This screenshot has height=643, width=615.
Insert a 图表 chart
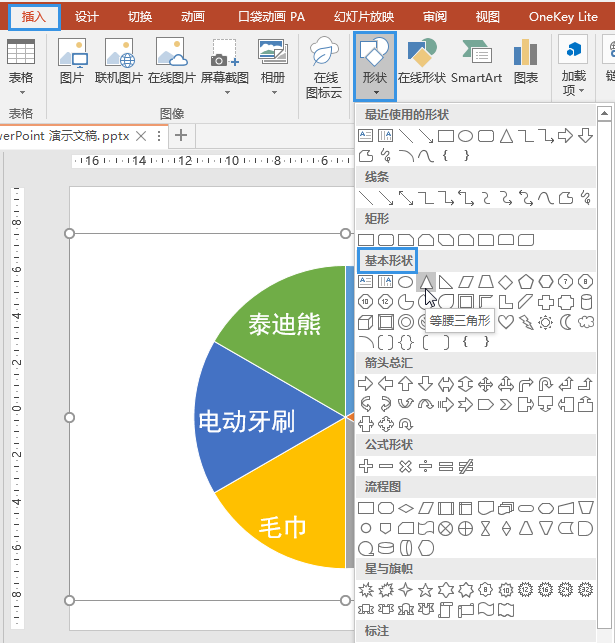click(526, 62)
